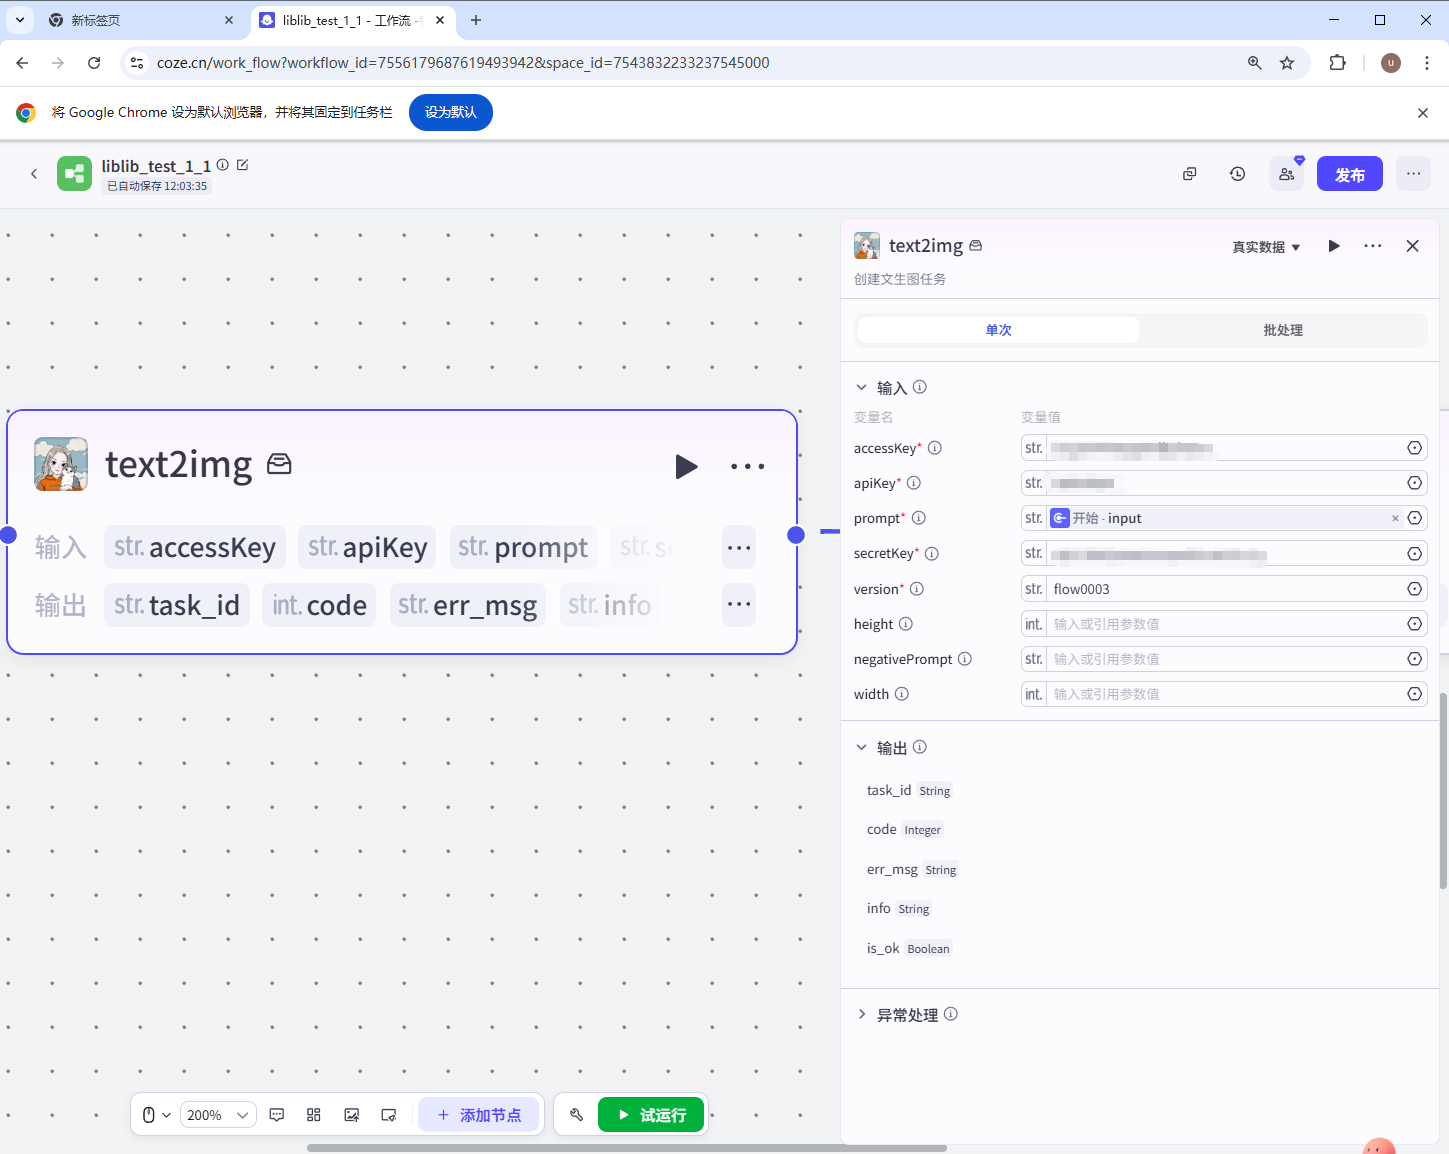Click the height value input field
The image size is (1449, 1154).
click(x=1225, y=624)
